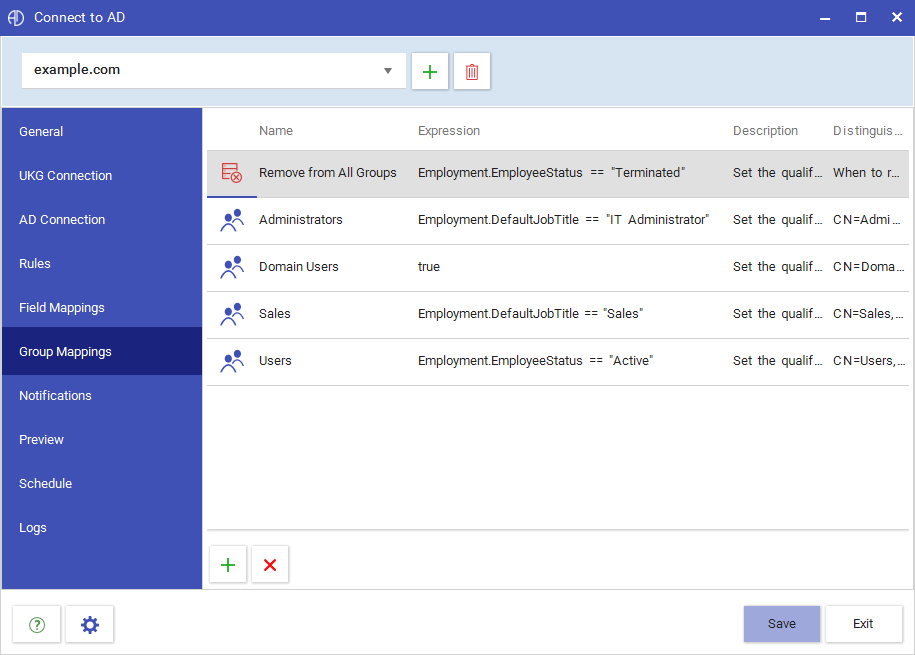Click the EmployeeStatus == "Active" expression
This screenshot has width=915, height=655.
pos(535,361)
